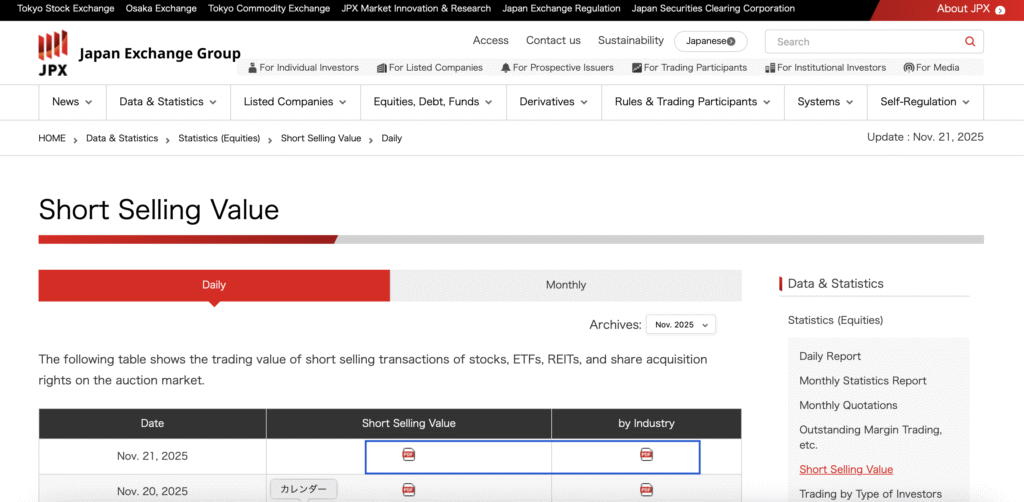
Task: Expand the Data & Statistics menu
Action: click(167, 102)
